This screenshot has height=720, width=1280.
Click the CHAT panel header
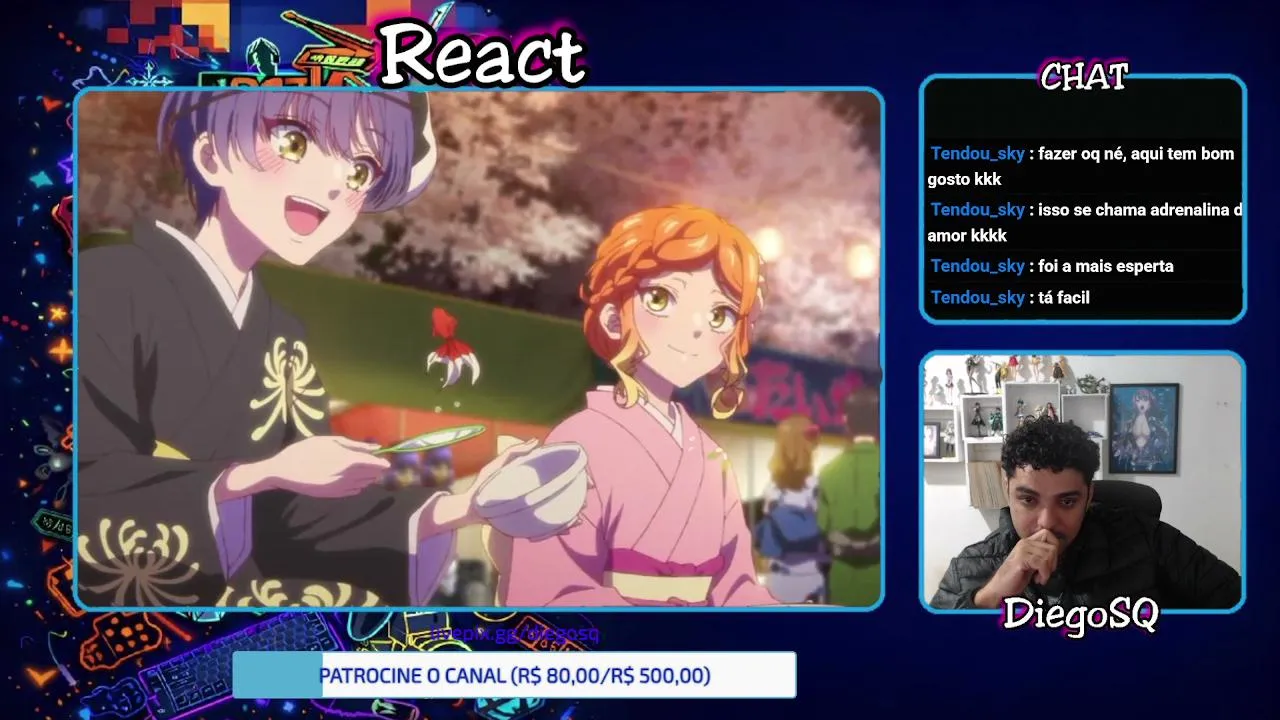(x=1084, y=77)
